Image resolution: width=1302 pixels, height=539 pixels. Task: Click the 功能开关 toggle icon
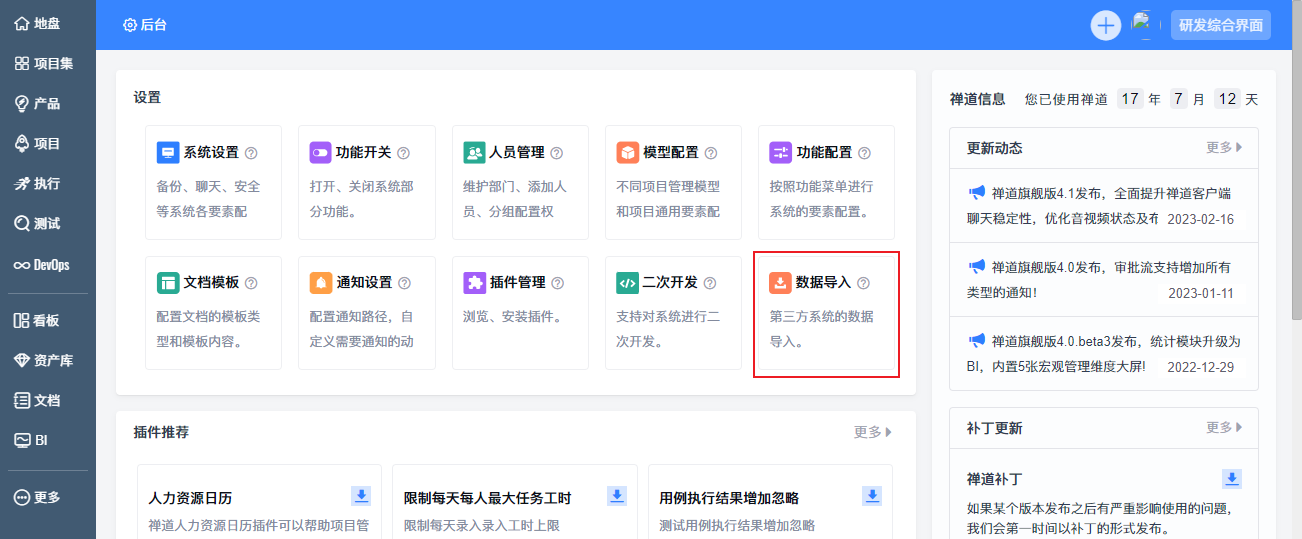[321, 153]
